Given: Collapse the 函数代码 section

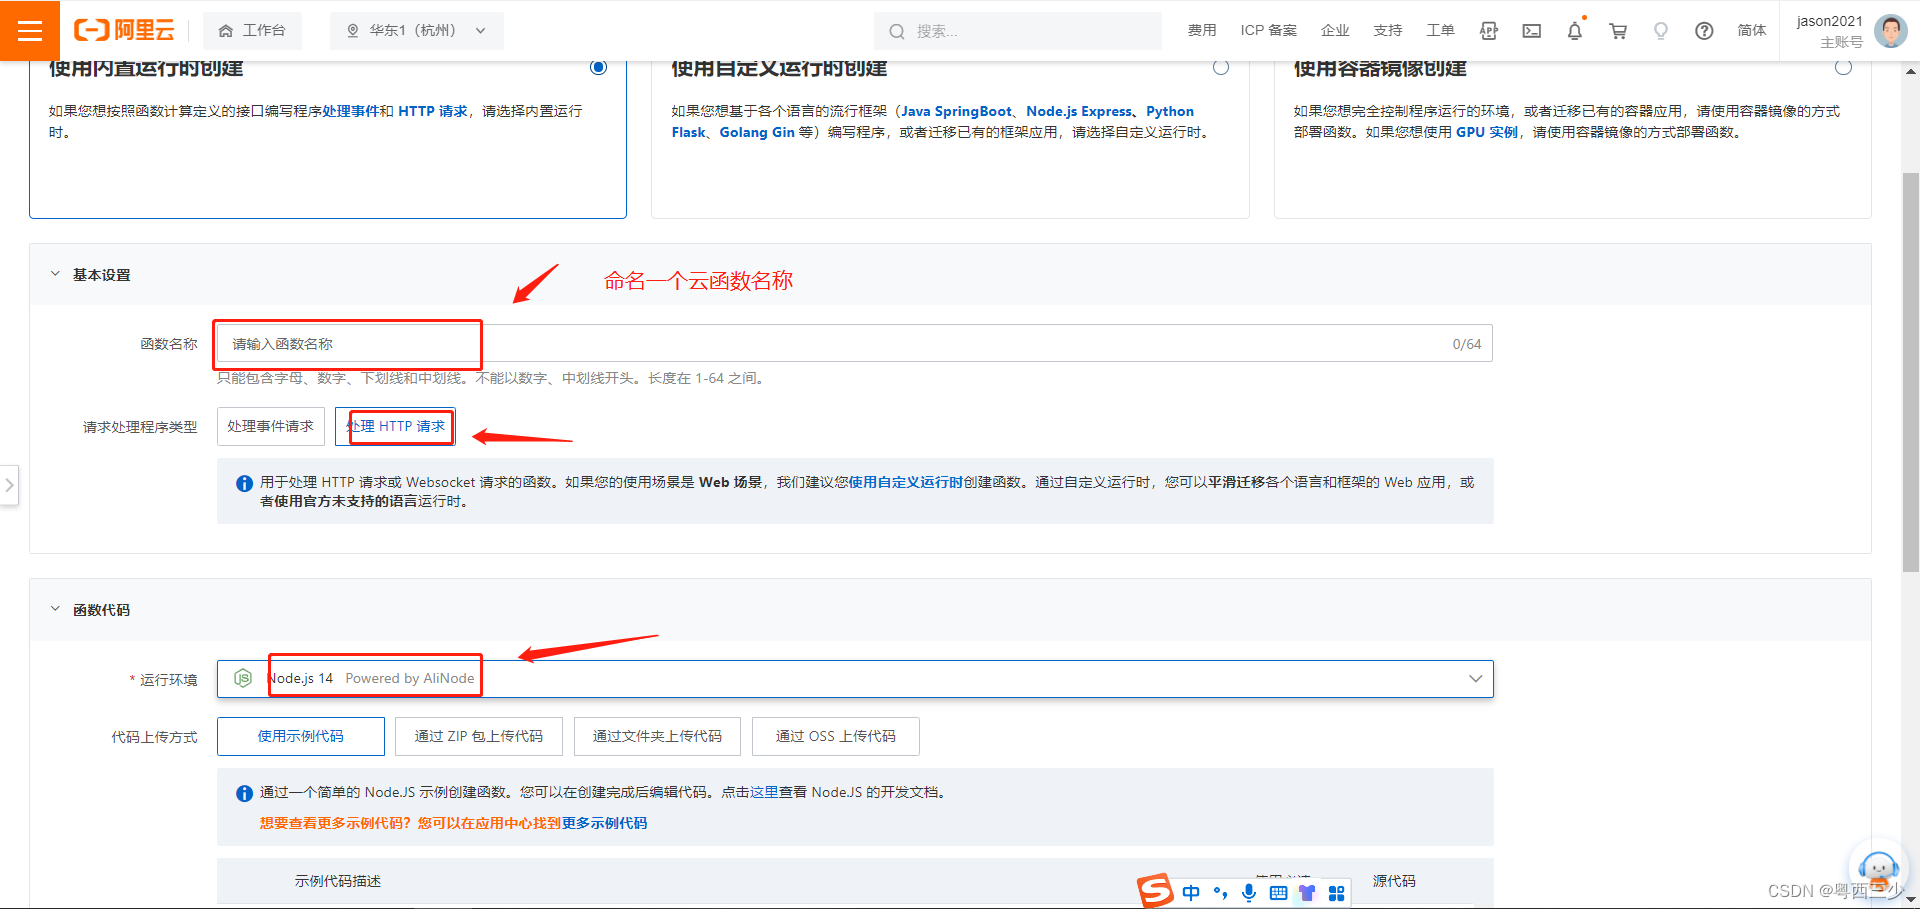Looking at the screenshot, I should 55,609.
